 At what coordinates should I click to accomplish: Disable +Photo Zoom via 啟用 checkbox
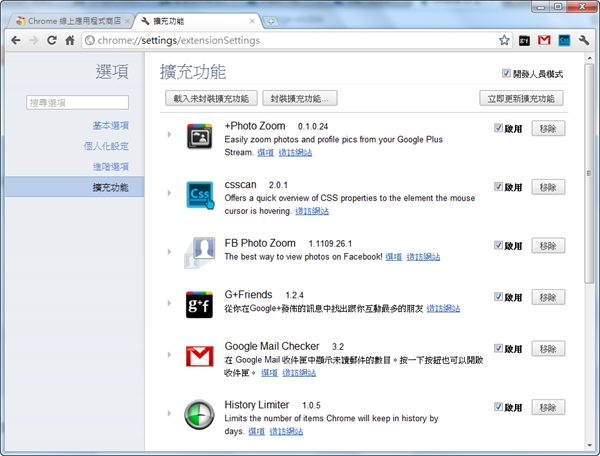click(x=498, y=128)
